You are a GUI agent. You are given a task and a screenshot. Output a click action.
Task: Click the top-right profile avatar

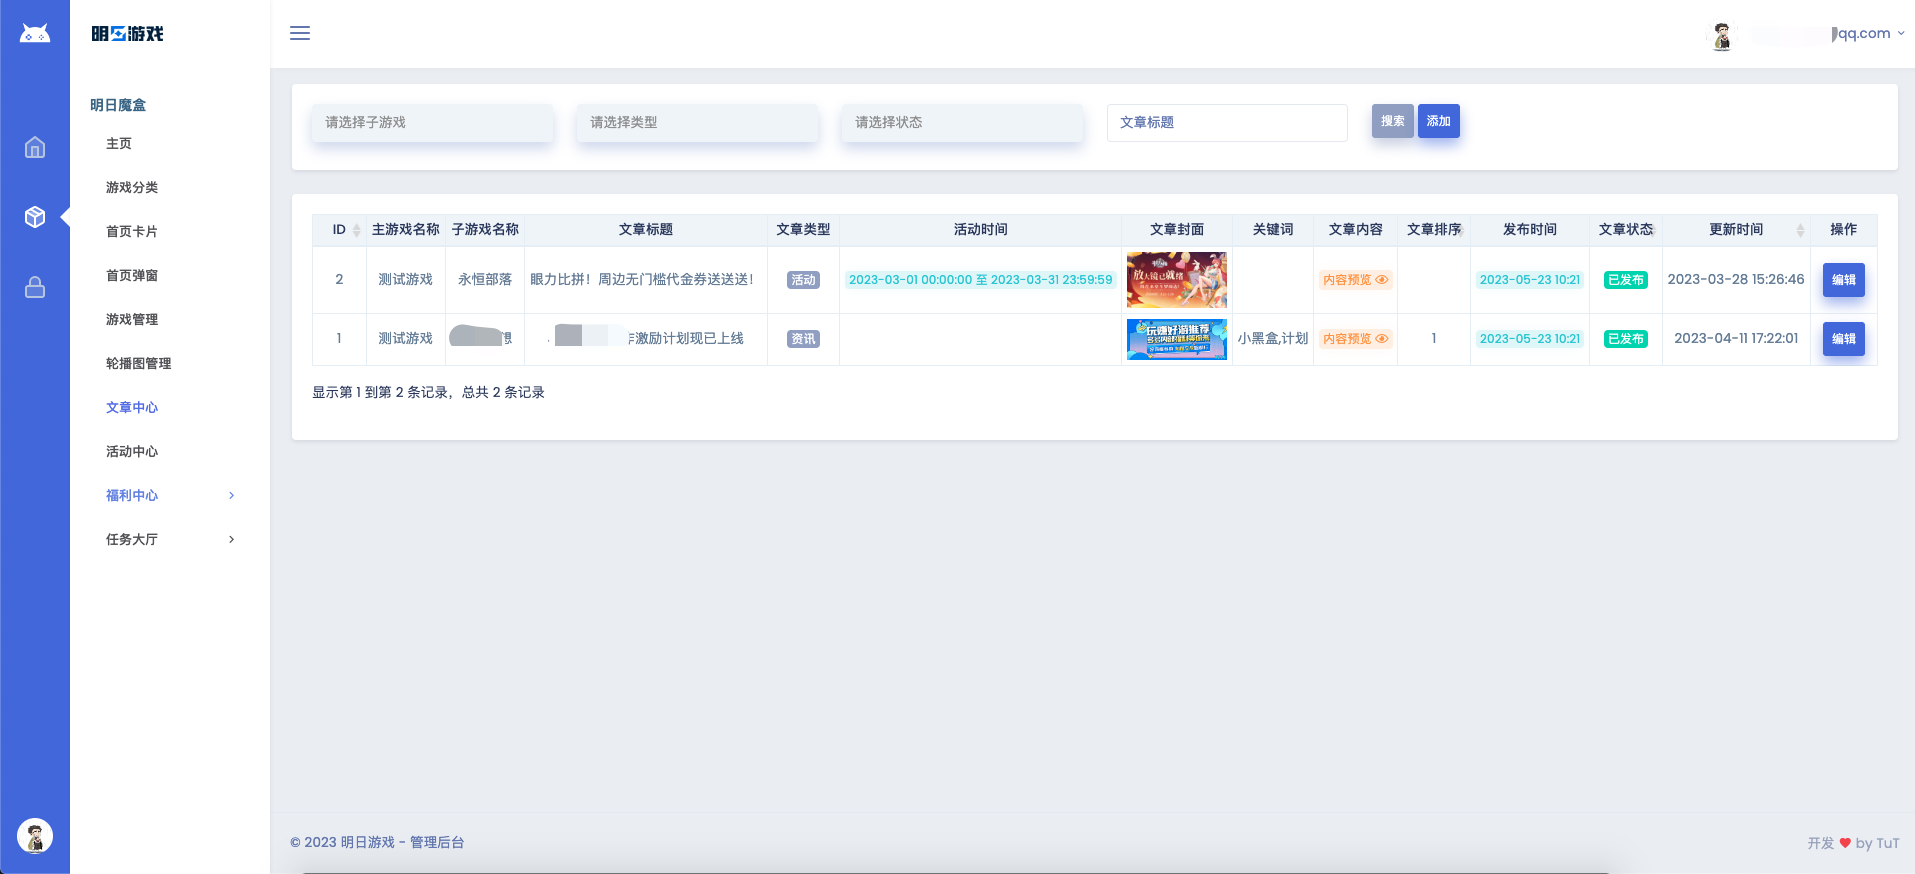click(x=1721, y=35)
